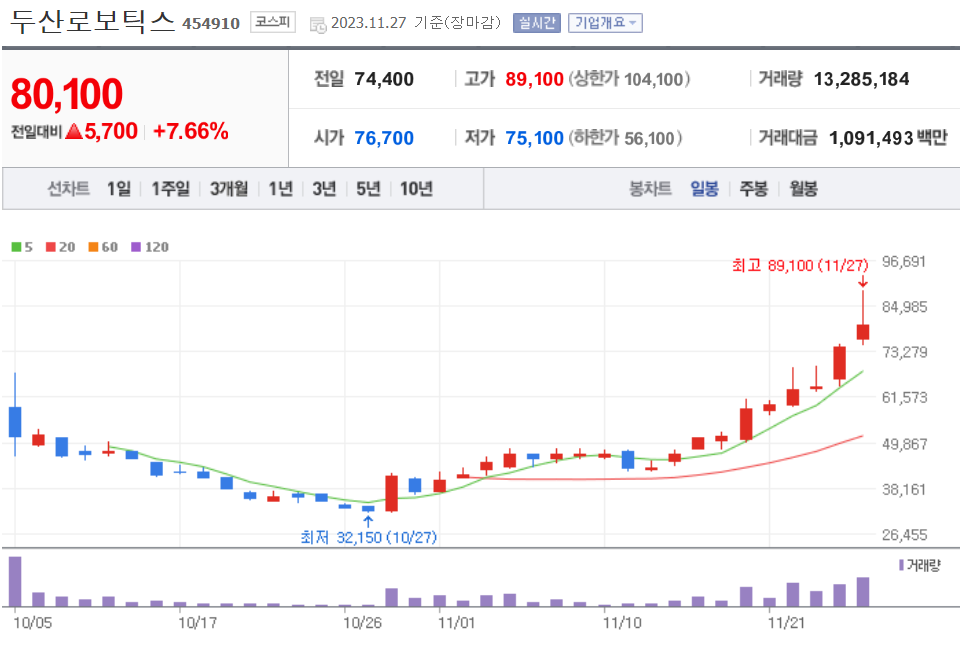960x654 pixels.
Task: Switch to the 월봉 monthly candle chart
Action: [x=803, y=189]
